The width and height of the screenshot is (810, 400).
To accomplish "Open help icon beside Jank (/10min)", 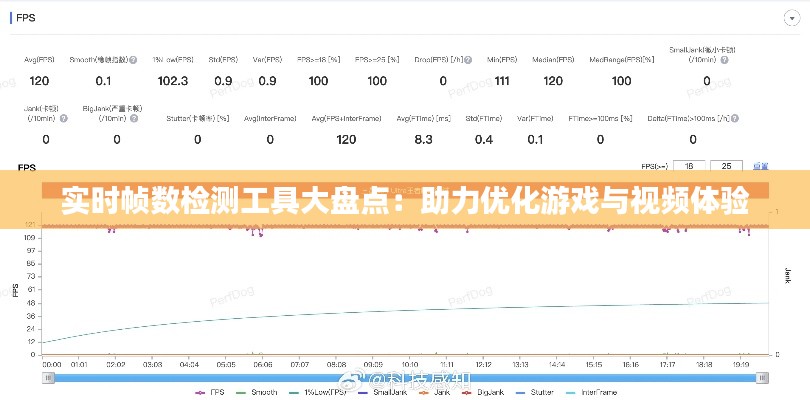I will pyautogui.click(x=64, y=118).
